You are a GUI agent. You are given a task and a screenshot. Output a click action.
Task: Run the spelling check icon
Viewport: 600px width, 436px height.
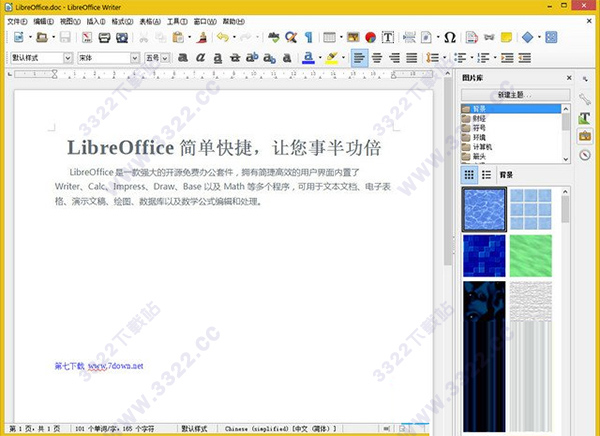point(273,37)
